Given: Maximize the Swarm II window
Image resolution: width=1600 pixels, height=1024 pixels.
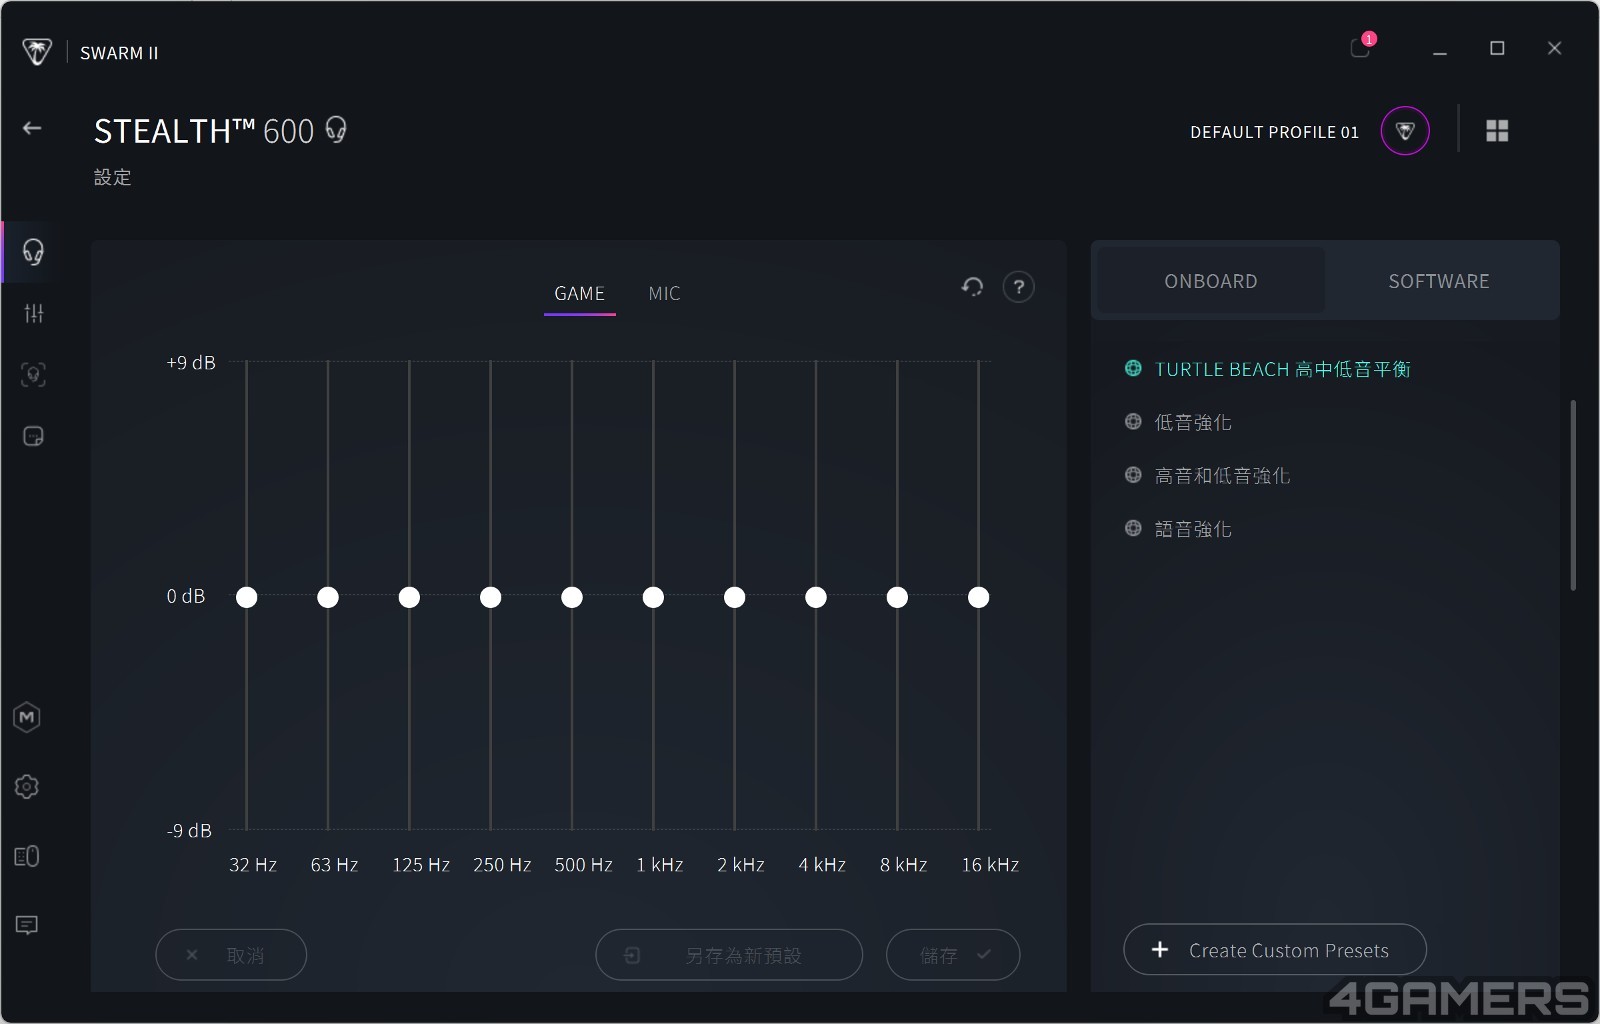Looking at the screenshot, I should coord(1497,48).
